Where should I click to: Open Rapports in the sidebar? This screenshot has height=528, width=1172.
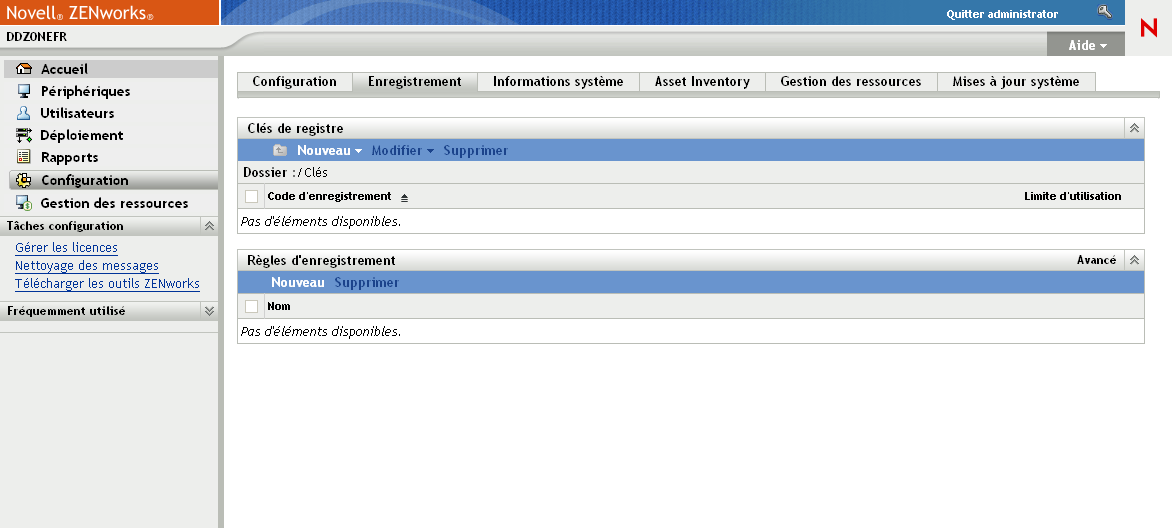click(x=70, y=157)
